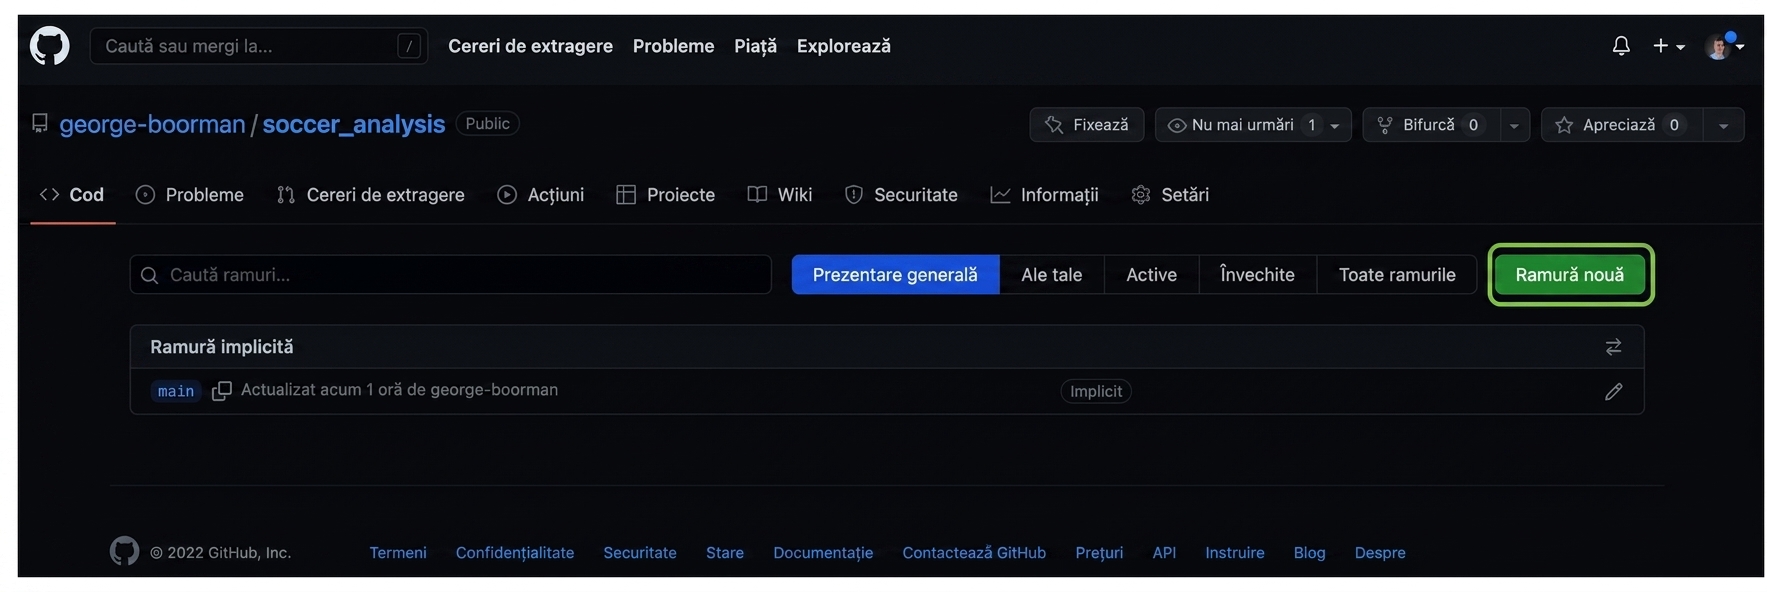Click slash shortcut hint in search
The width and height of the screenshot is (1767, 592).
(x=409, y=46)
